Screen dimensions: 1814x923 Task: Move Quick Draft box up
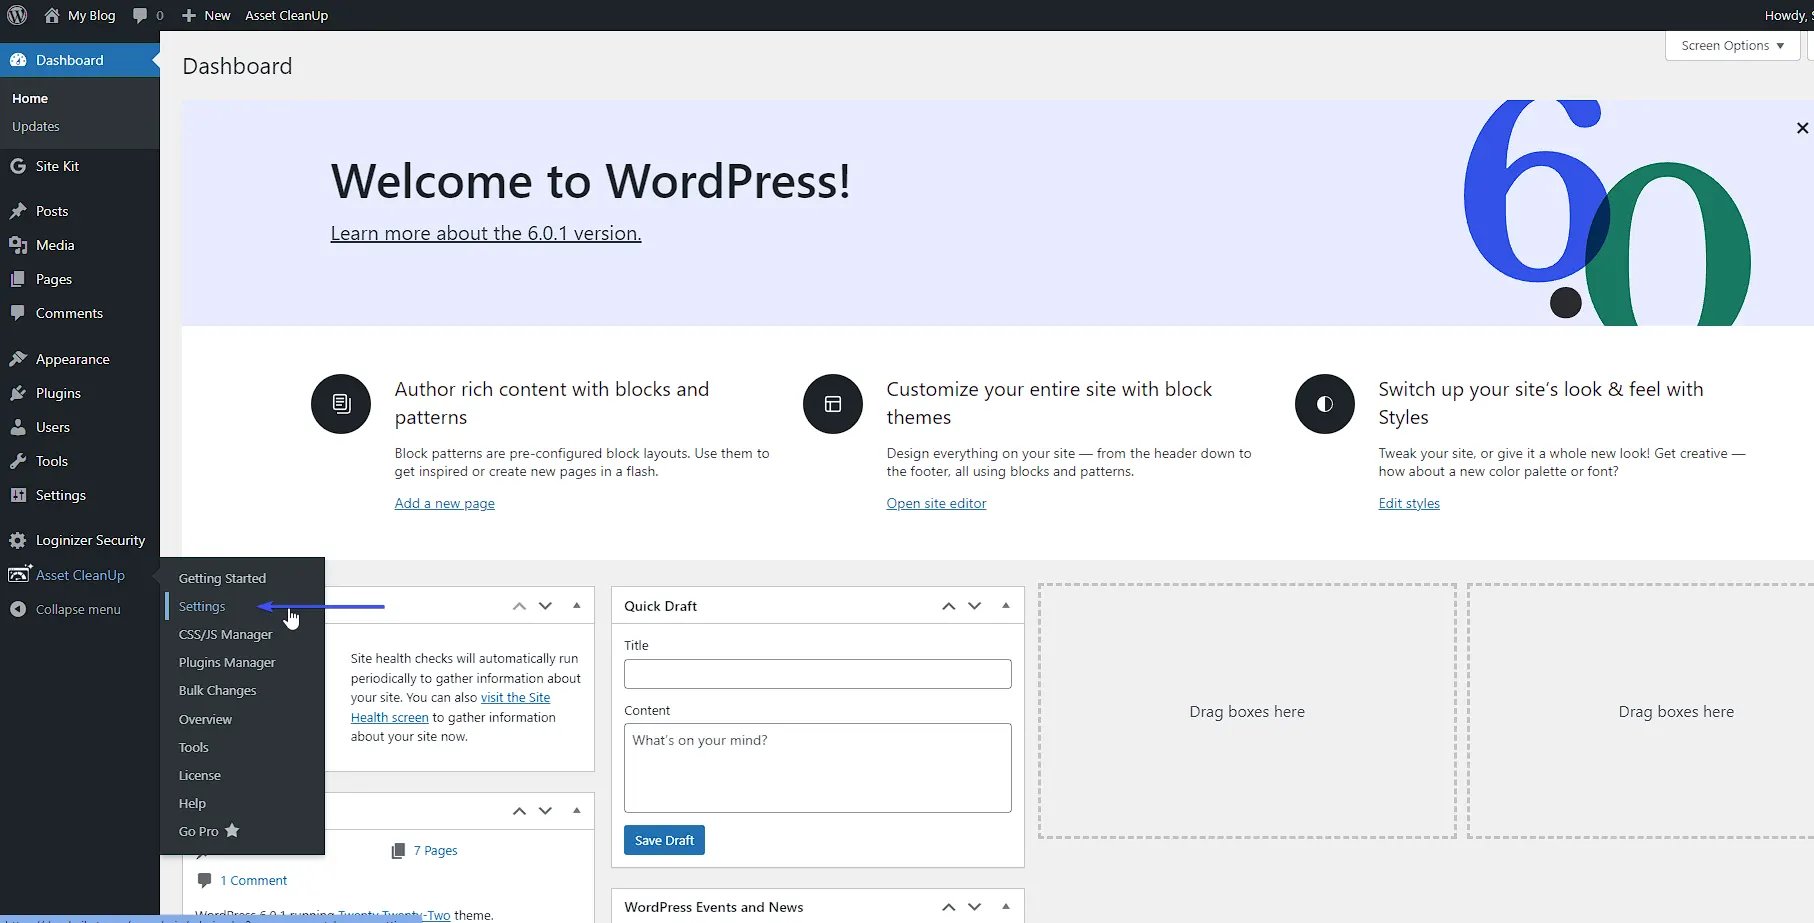click(948, 606)
